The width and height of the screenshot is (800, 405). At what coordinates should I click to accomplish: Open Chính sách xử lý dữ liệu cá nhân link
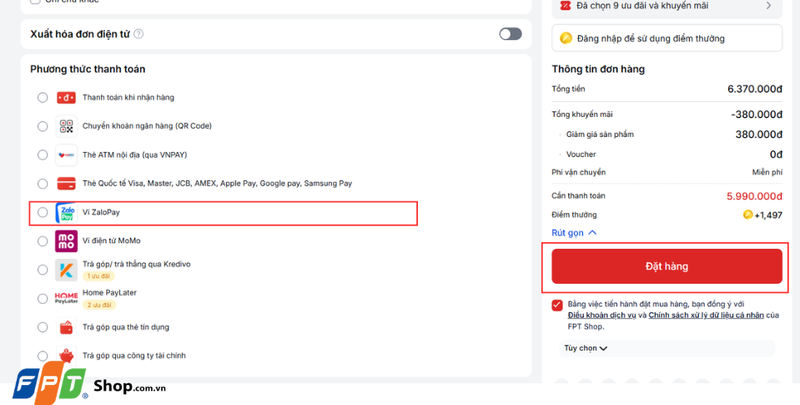[706, 315]
